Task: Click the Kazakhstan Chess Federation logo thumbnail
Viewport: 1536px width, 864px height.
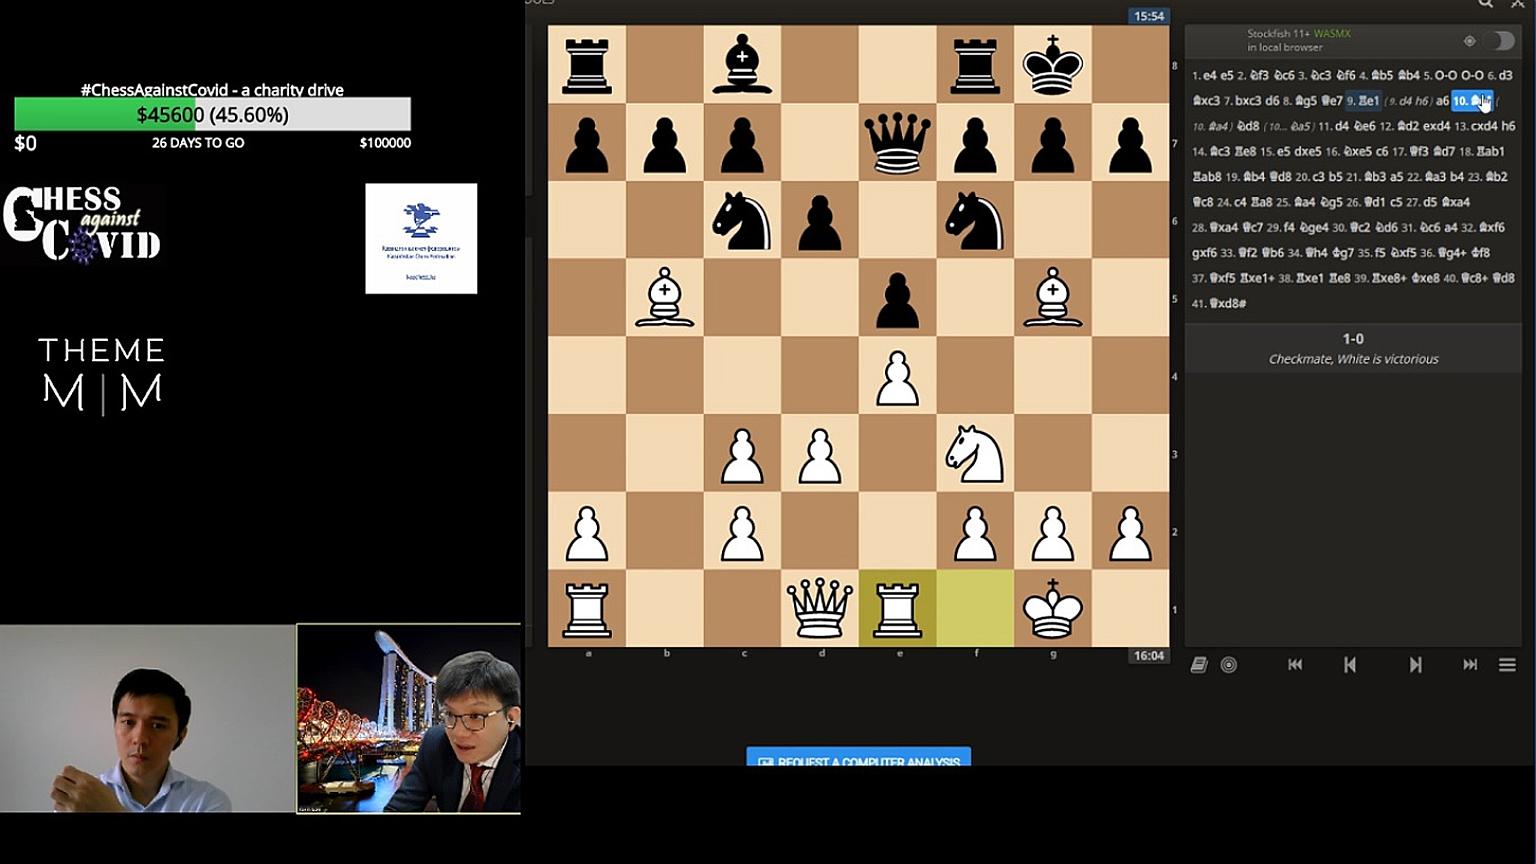Action: pos(421,238)
